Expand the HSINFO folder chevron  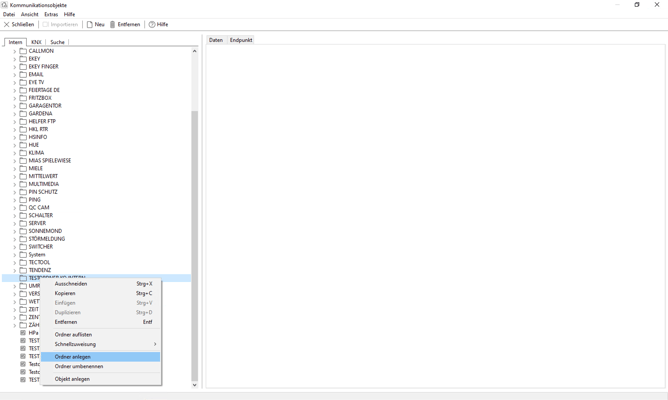[x=14, y=137]
